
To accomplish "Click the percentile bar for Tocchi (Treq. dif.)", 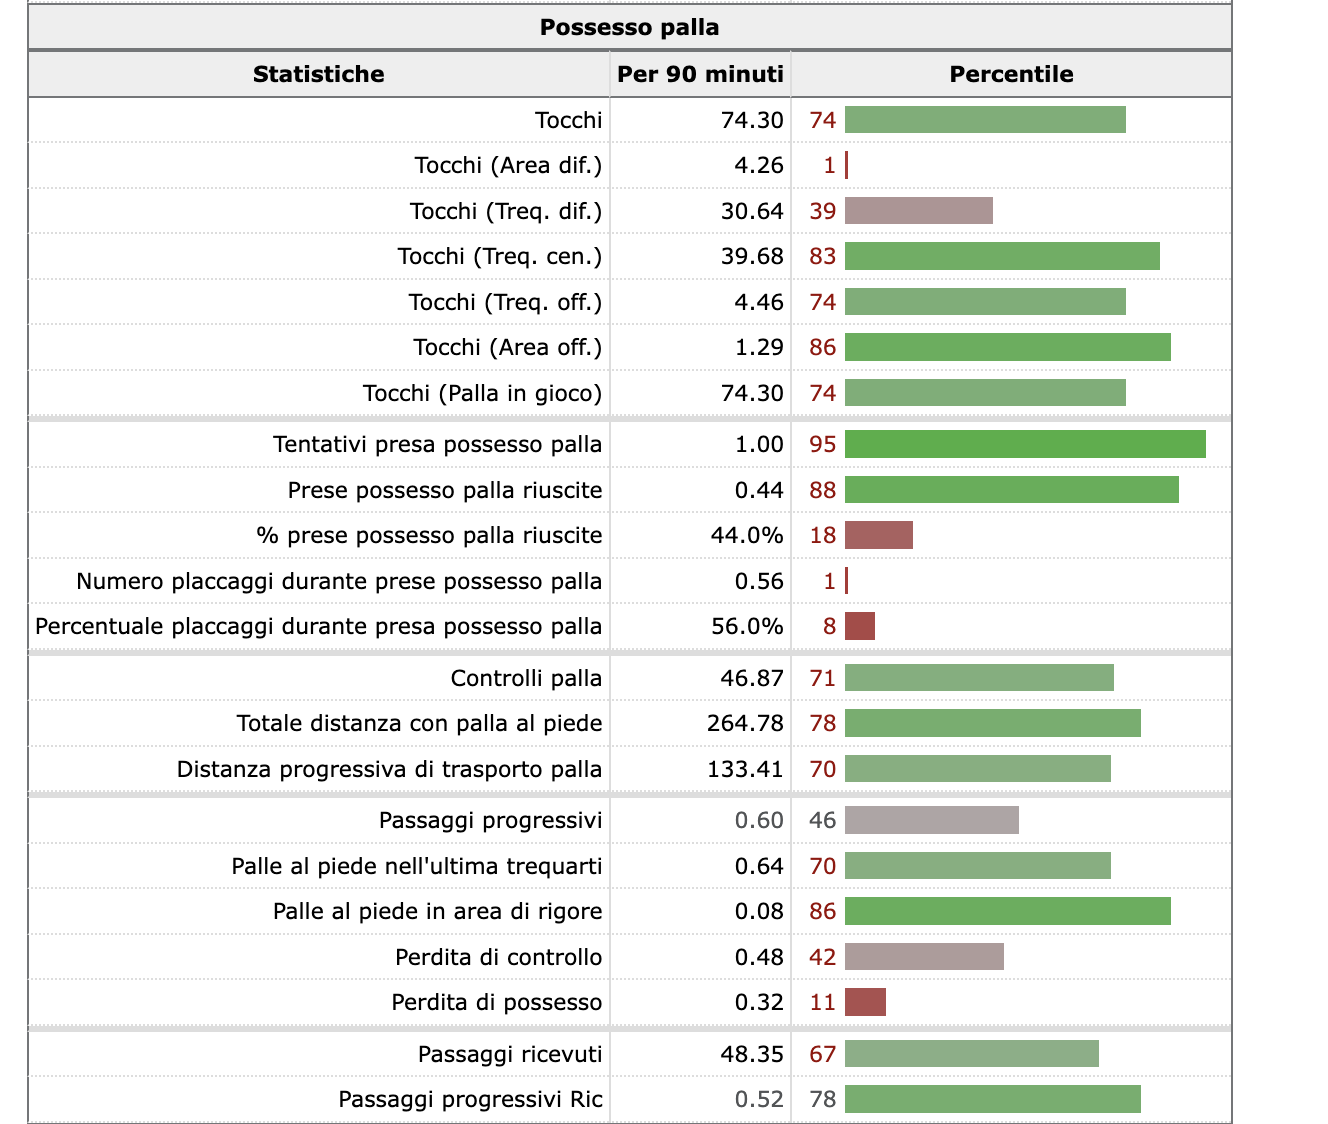I will click(918, 211).
